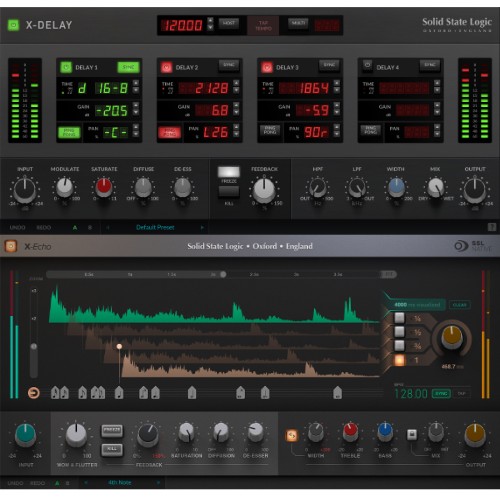Screen dimensions: 500x500
Task: Decrease Delay 1 gain with down arrow
Action: [136, 112]
